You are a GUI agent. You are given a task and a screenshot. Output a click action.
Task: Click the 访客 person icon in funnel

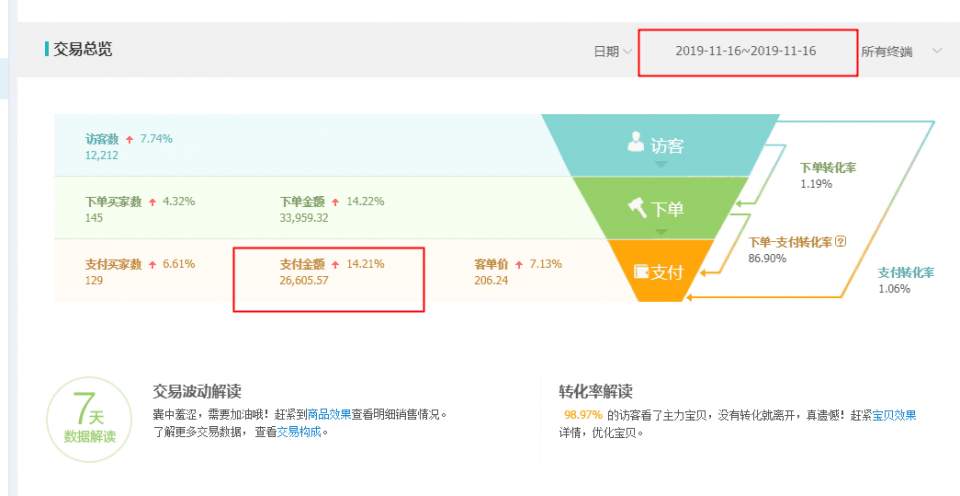(x=636, y=141)
